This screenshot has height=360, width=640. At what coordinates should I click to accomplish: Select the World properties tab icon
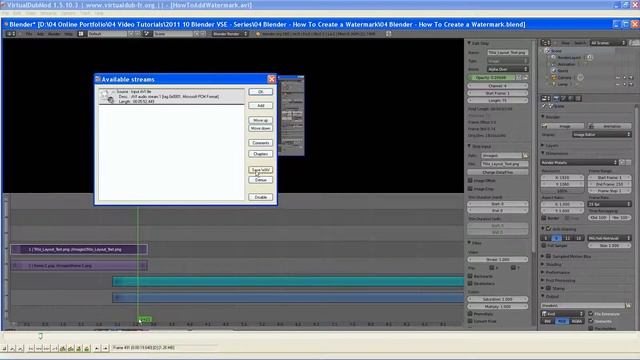pos(571,98)
